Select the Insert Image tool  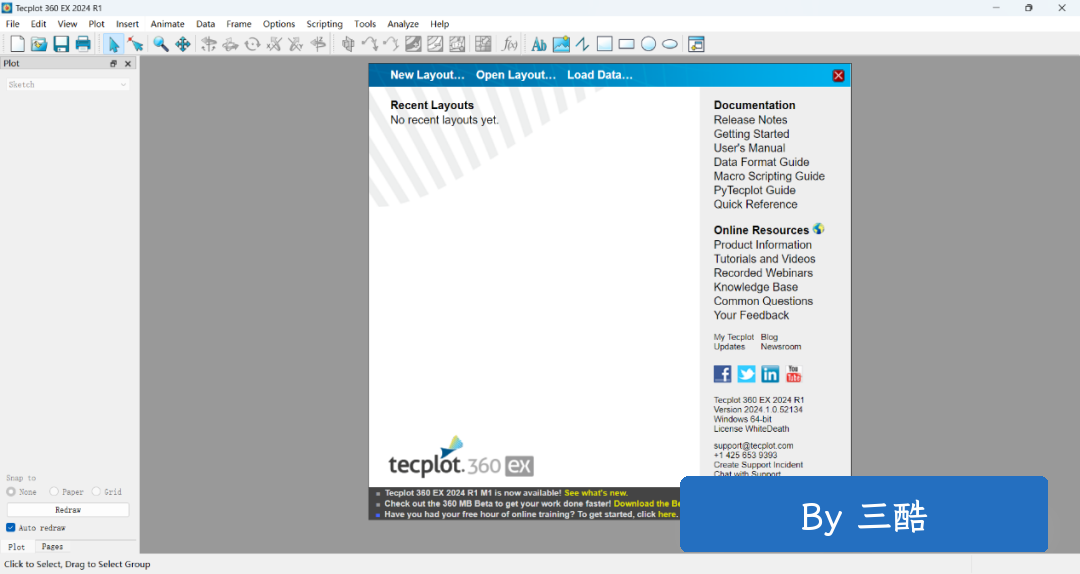pyautogui.click(x=561, y=44)
